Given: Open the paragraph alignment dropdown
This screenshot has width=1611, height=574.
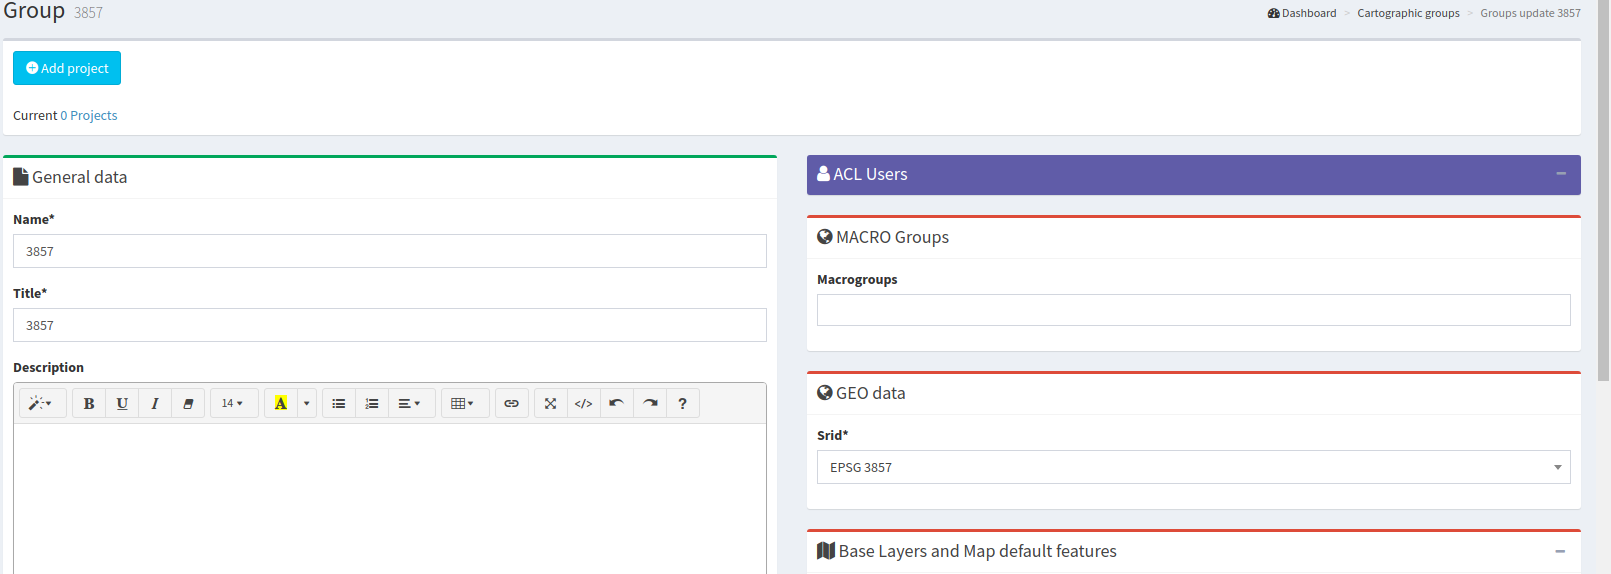Looking at the screenshot, I should (411, 403).
